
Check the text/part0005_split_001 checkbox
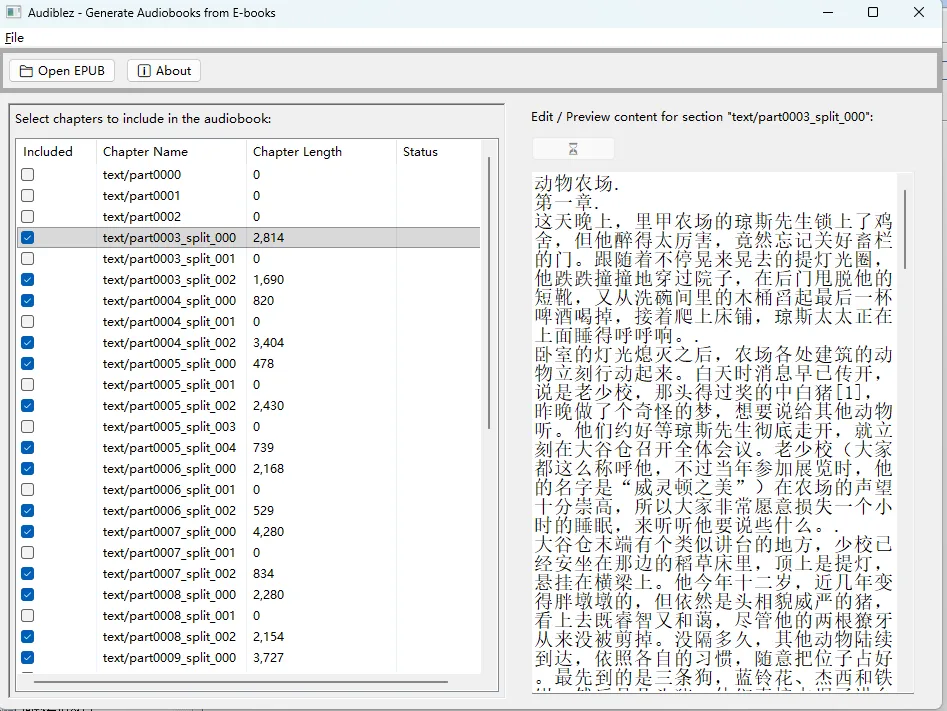click(x=27, y=384)
